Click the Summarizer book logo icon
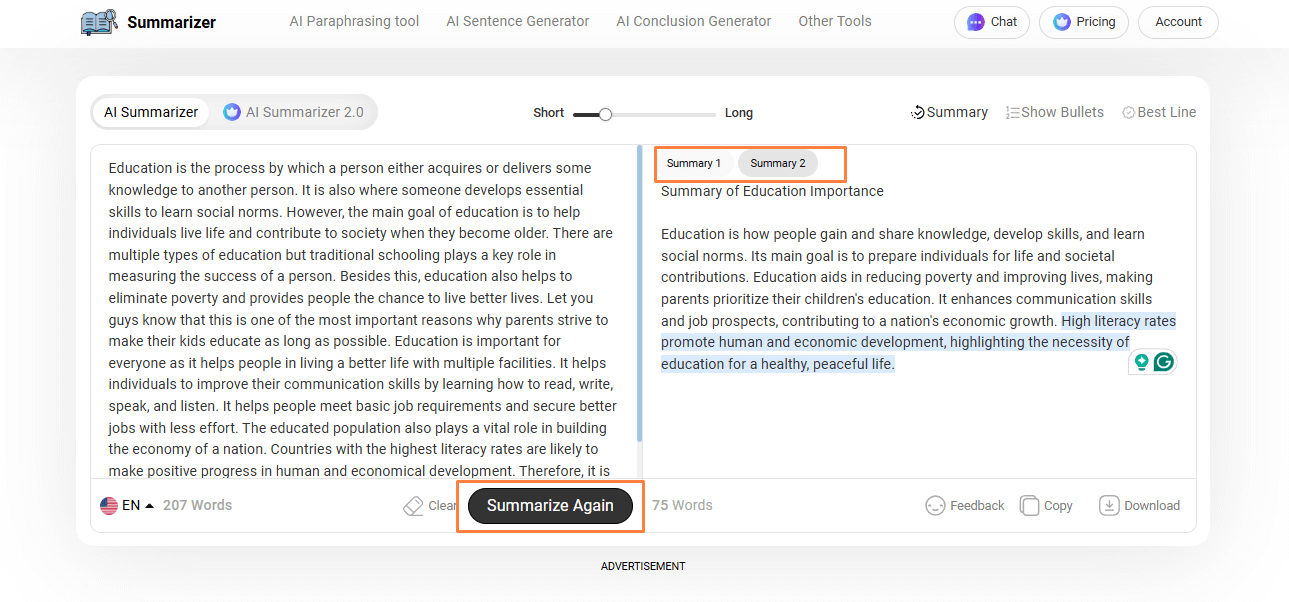The width and height of the screenshot is (1289, 602). pos(99,22)
